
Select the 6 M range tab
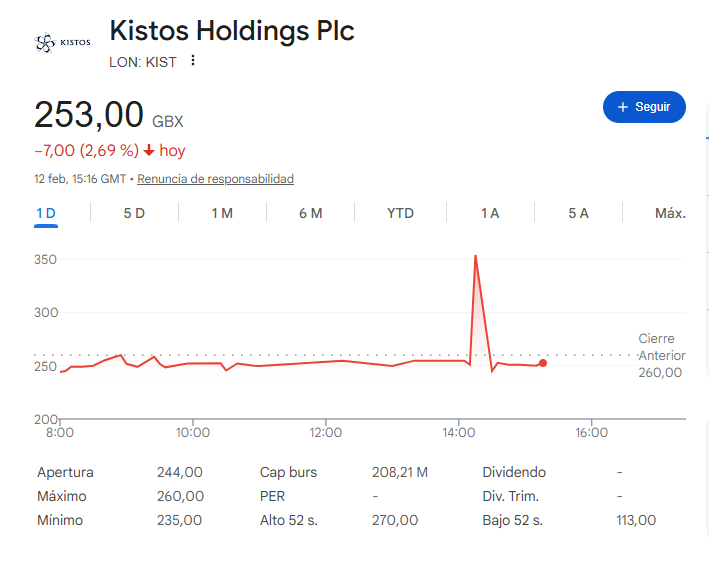click(310, 213)
